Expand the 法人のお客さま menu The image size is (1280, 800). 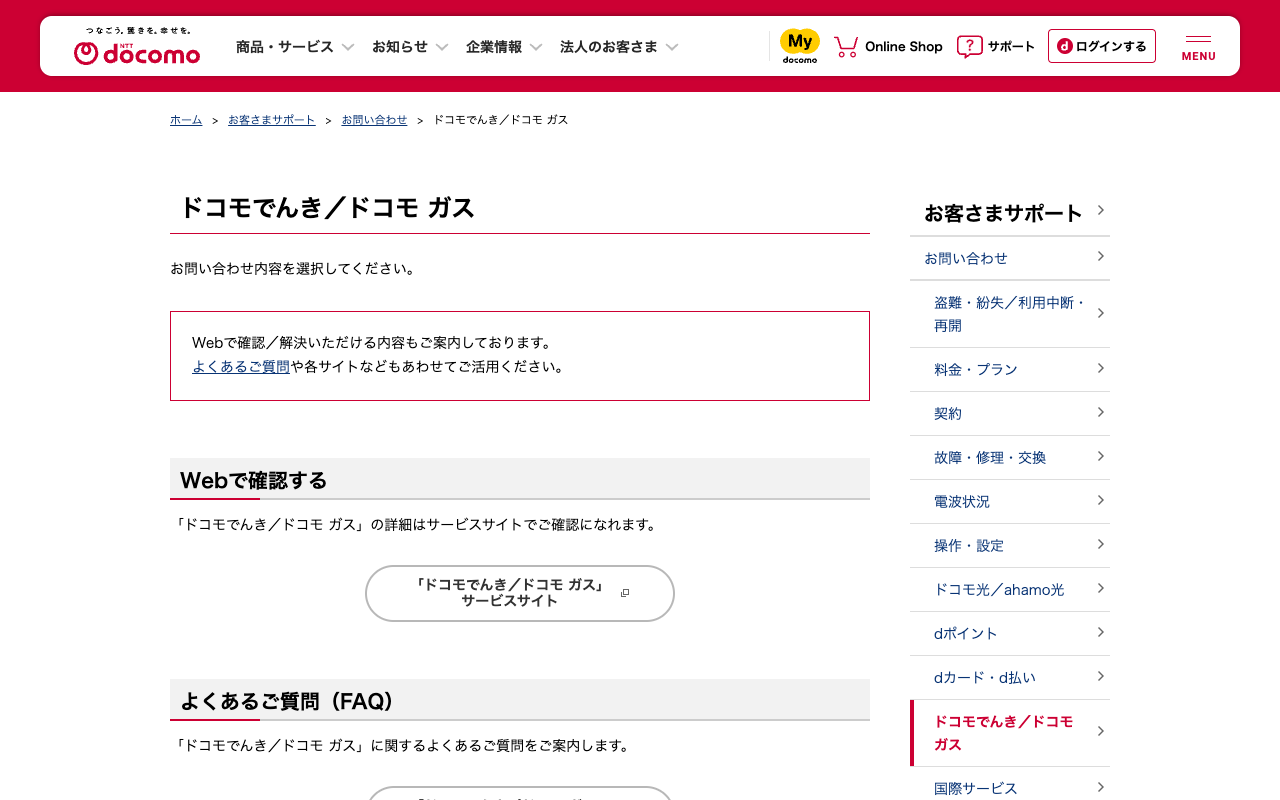pos(619,47)
